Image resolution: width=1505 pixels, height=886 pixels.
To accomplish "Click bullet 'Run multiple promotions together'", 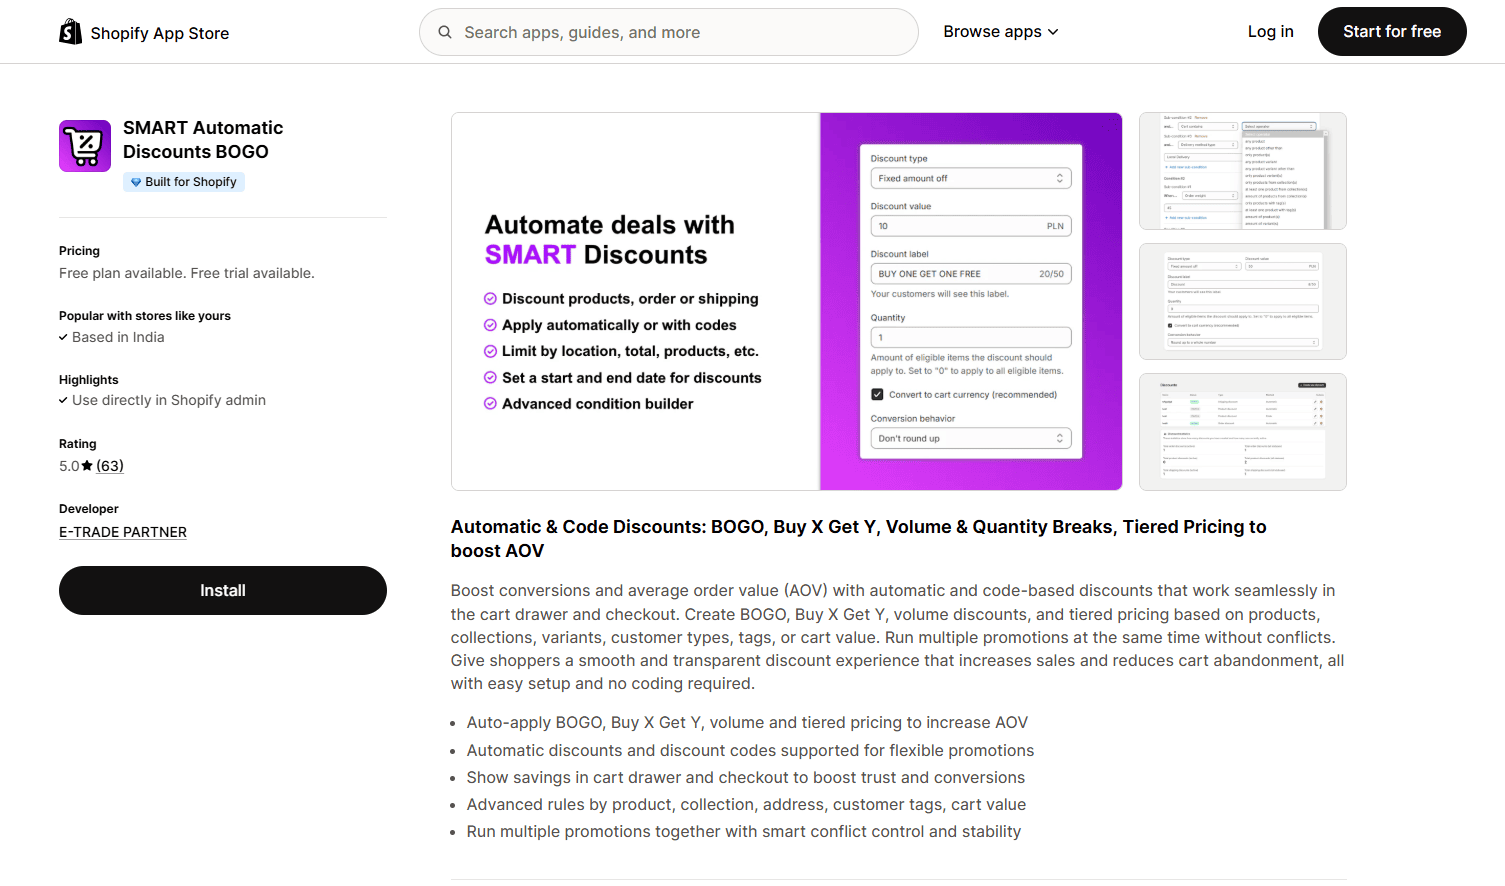I will click(744, 832).
